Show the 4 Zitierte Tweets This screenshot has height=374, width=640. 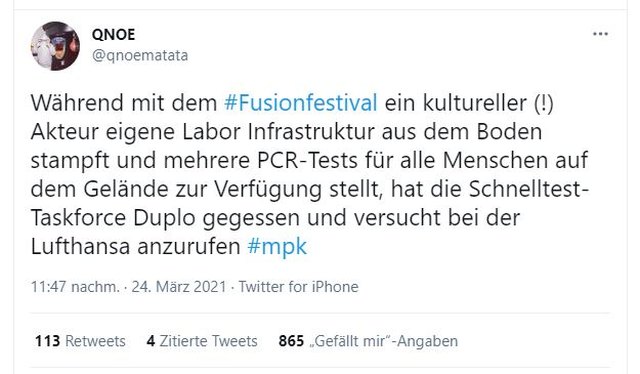click(x=202, y=341)
